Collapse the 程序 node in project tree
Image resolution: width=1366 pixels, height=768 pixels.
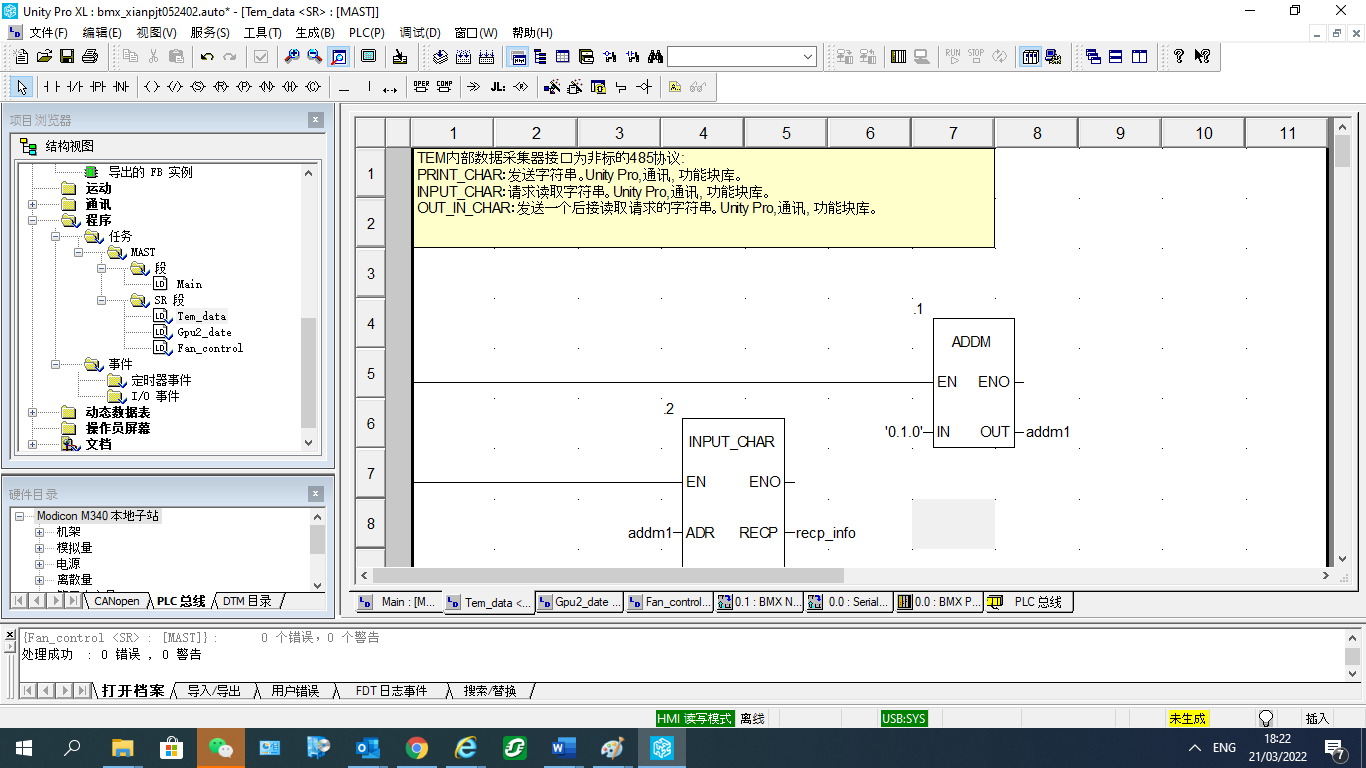pyautogui.click(x=33, y=220)
